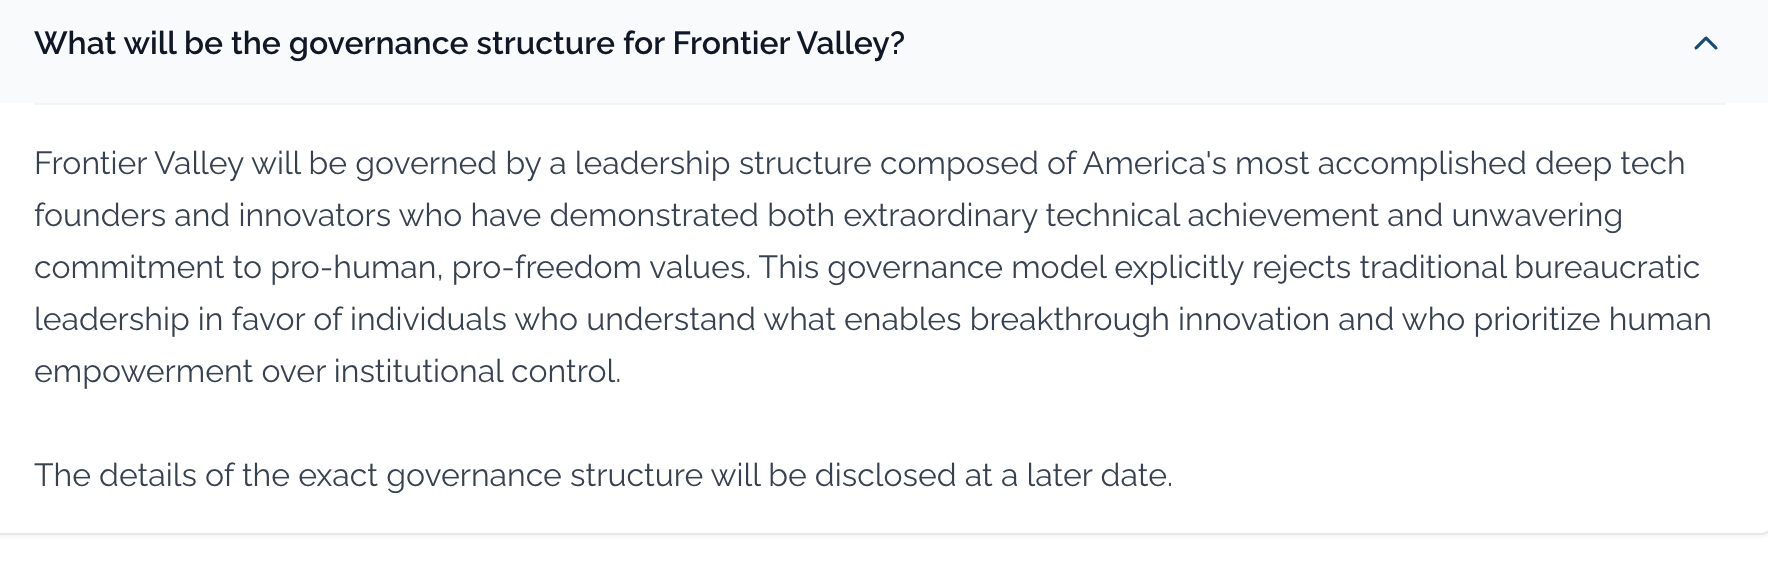Collapse the governance structure FAQ chevron
The image size is (1768, 562).
coord(1705,44)
